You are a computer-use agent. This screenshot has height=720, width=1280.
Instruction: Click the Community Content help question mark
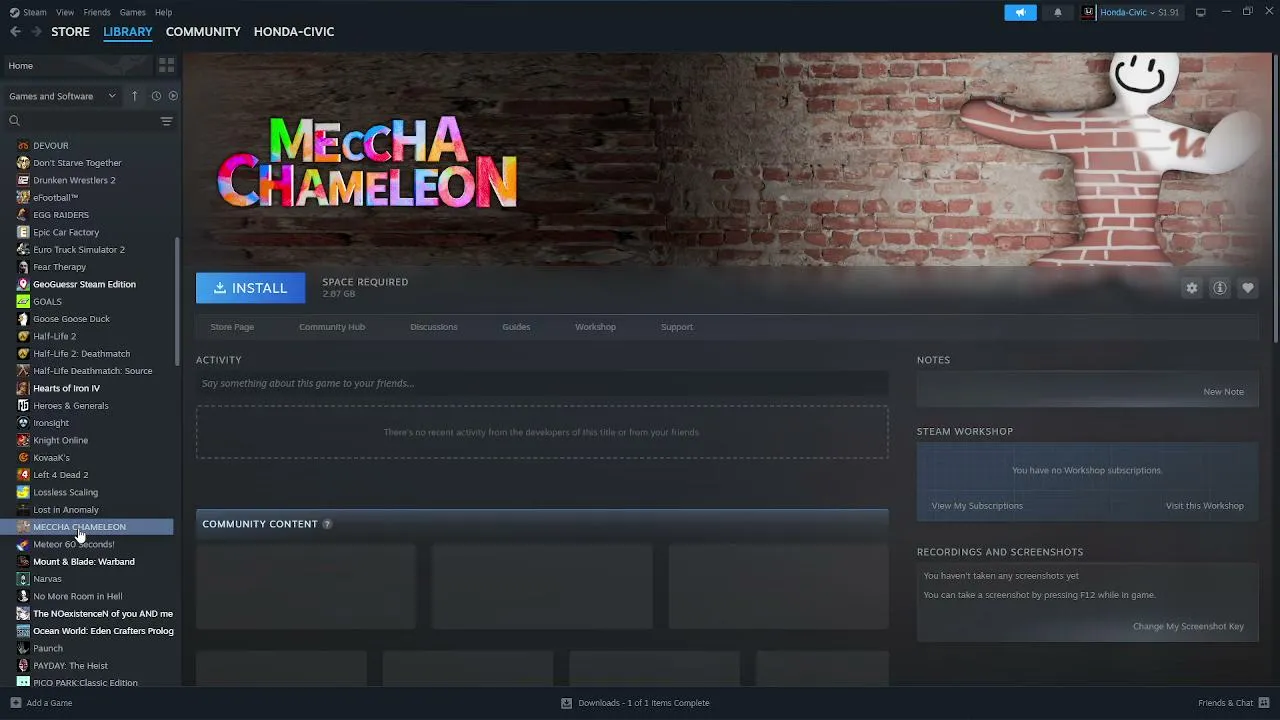click(327, 524)
